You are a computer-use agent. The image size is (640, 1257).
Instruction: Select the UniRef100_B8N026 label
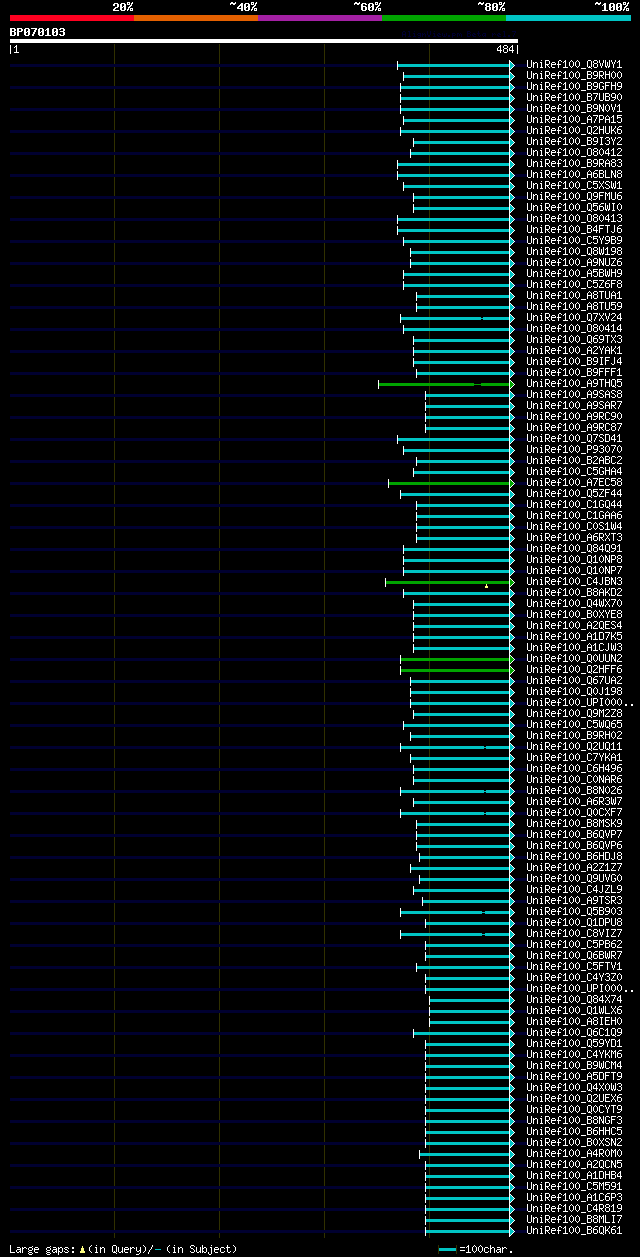click(x=574, y=790)
